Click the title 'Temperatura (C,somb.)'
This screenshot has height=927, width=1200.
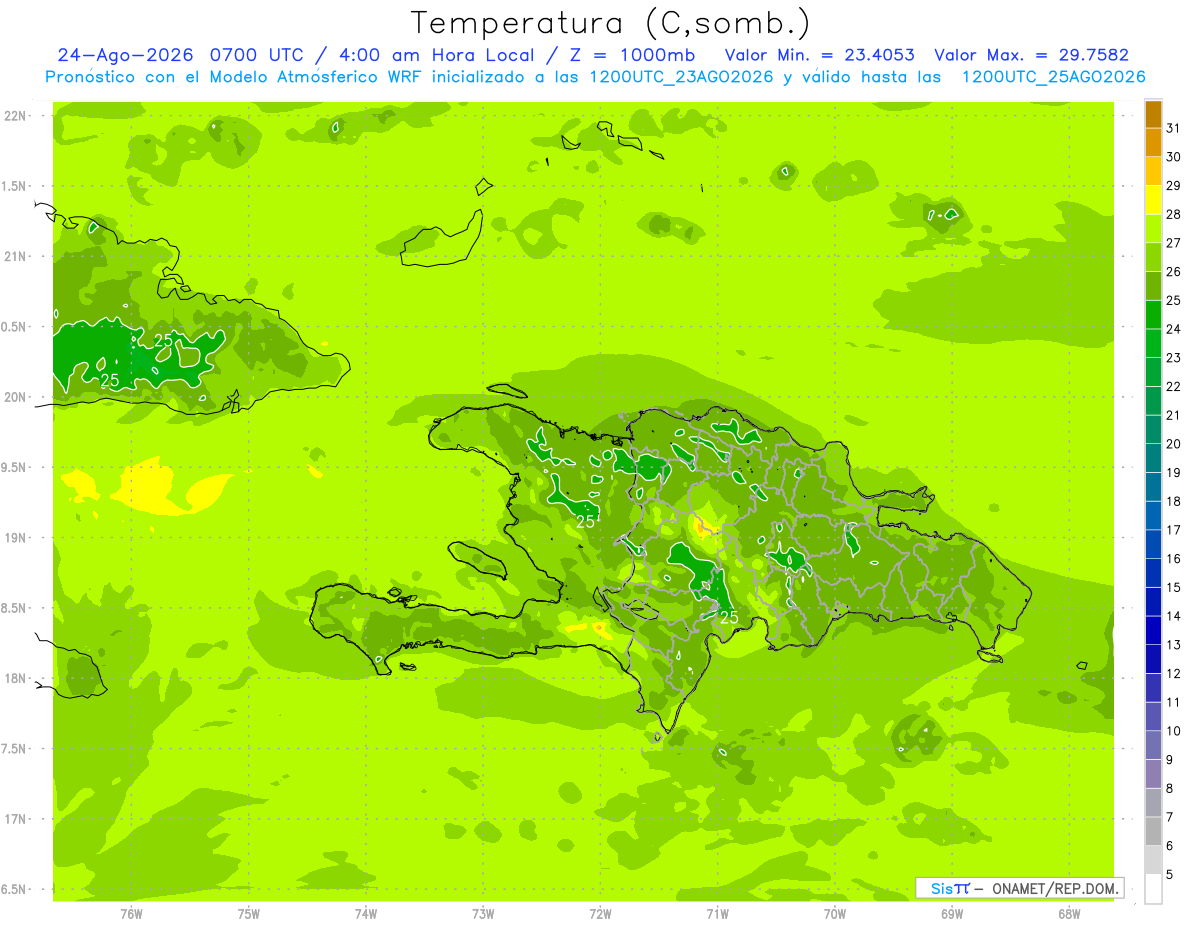(x=610, y=23)
